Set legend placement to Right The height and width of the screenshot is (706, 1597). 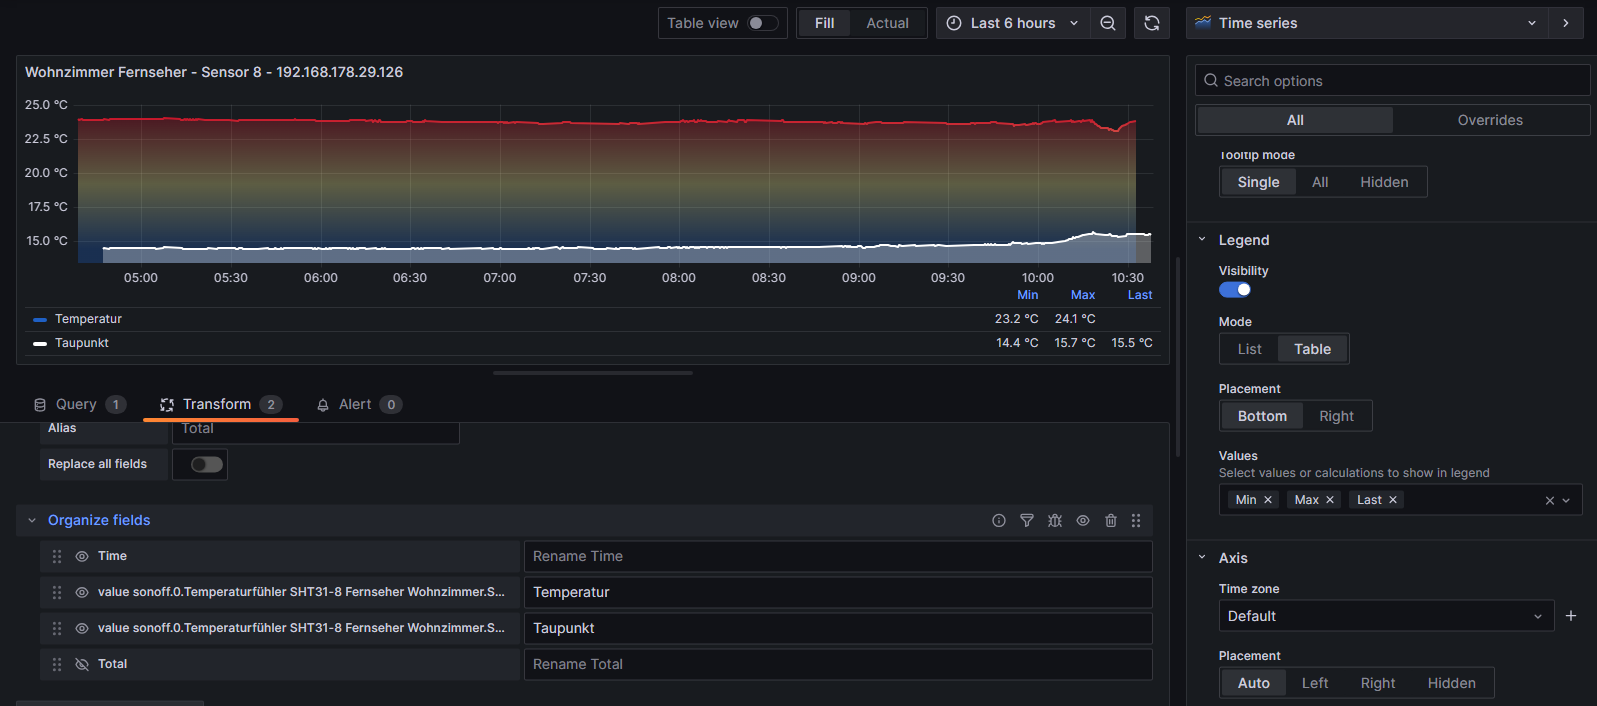(x=1336, y=416)
